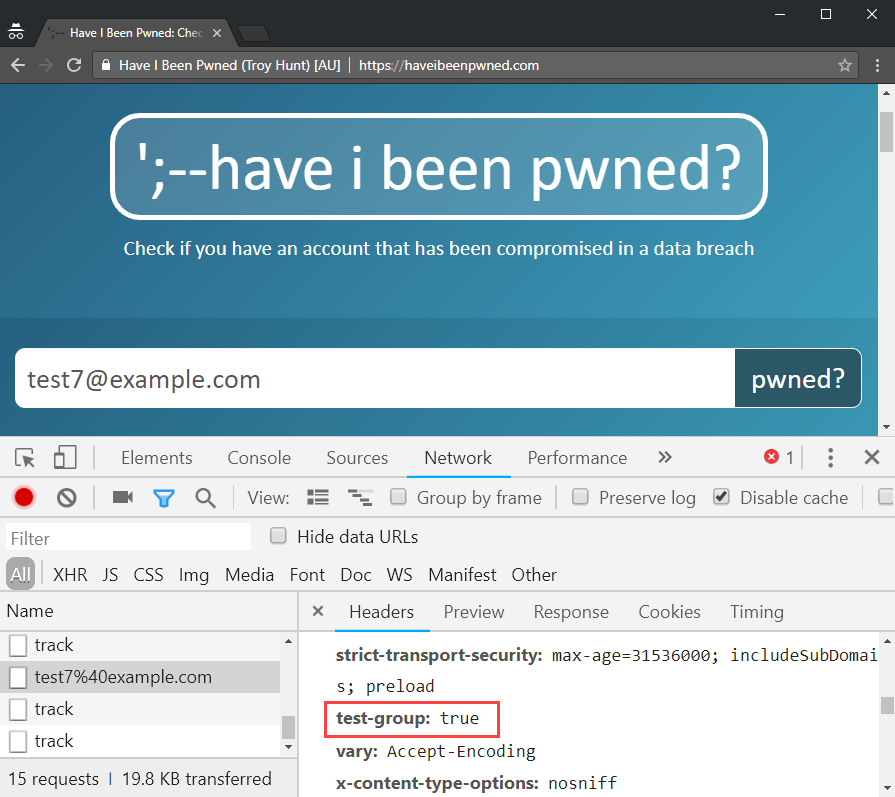Open a new browser tab
This screenshot has height=797, width=895.
[254, 34]
